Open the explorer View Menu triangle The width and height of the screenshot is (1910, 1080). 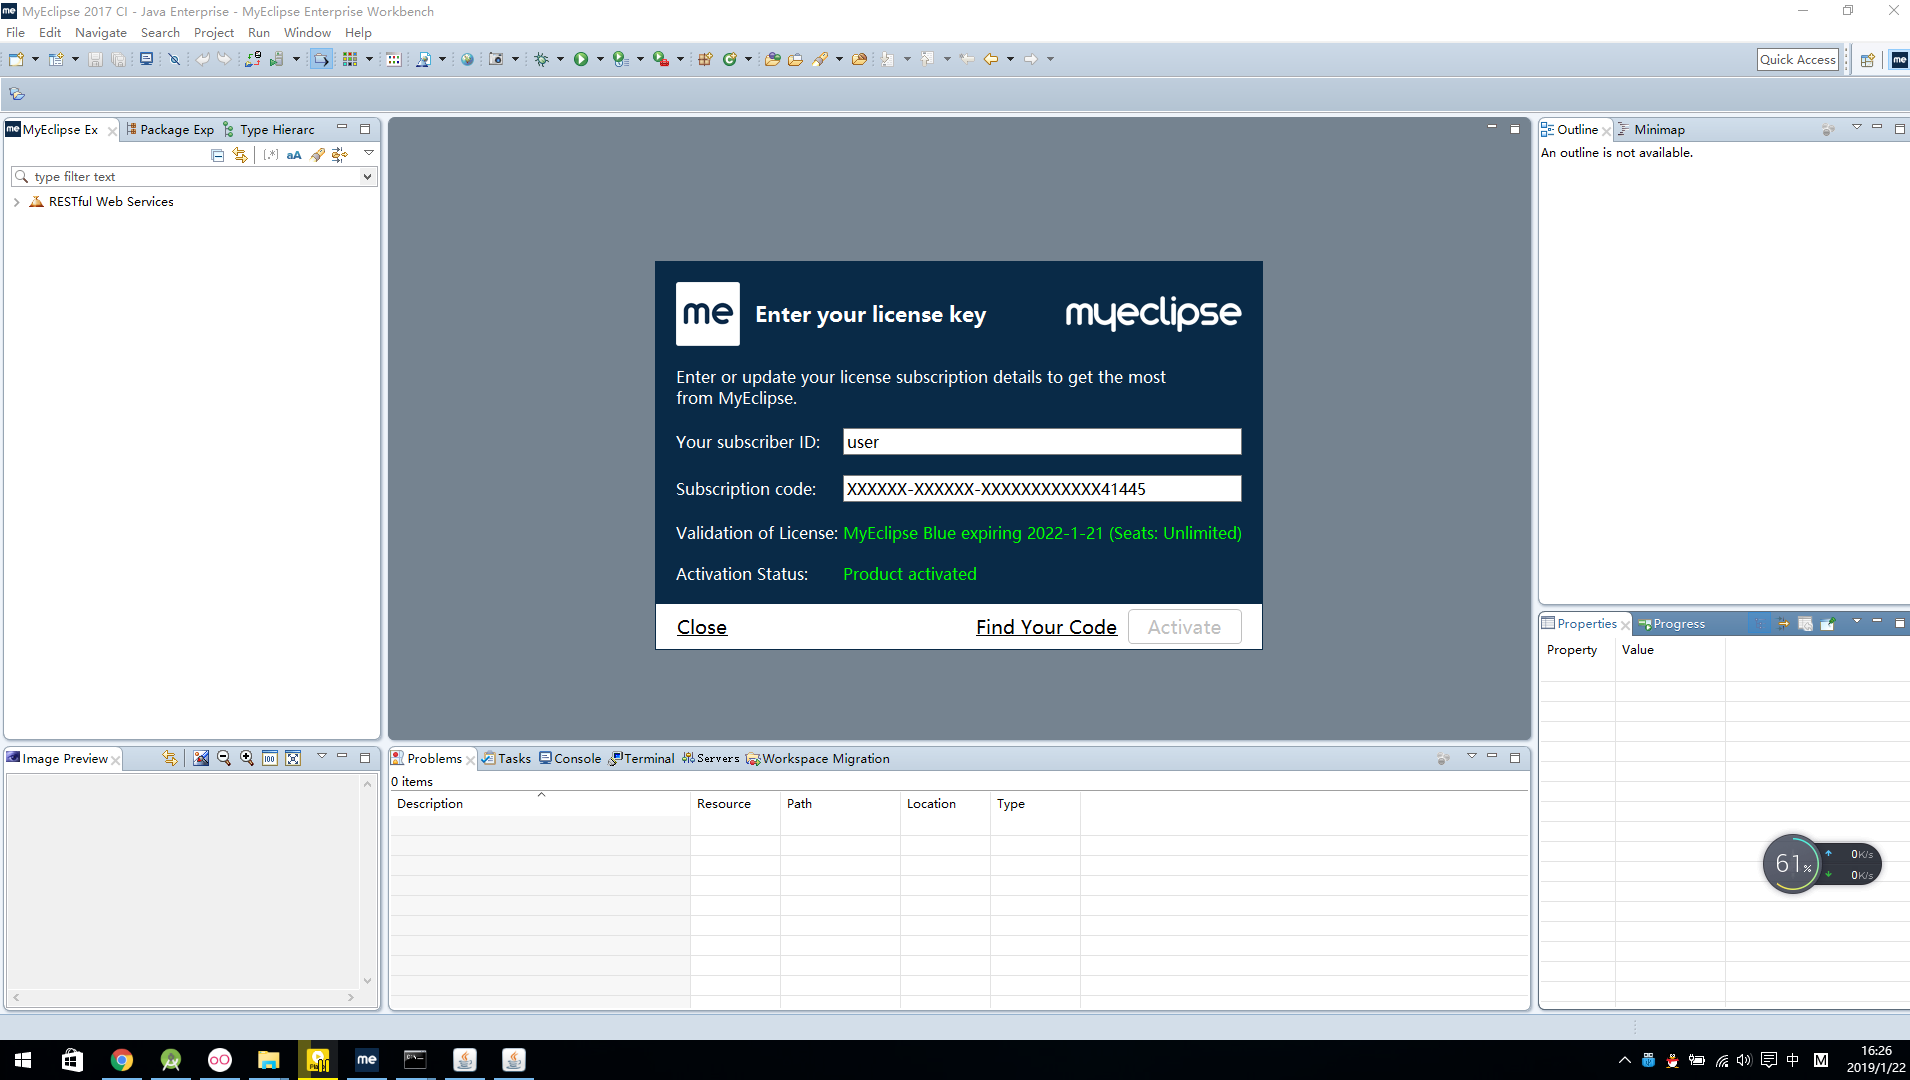point(369,153)
